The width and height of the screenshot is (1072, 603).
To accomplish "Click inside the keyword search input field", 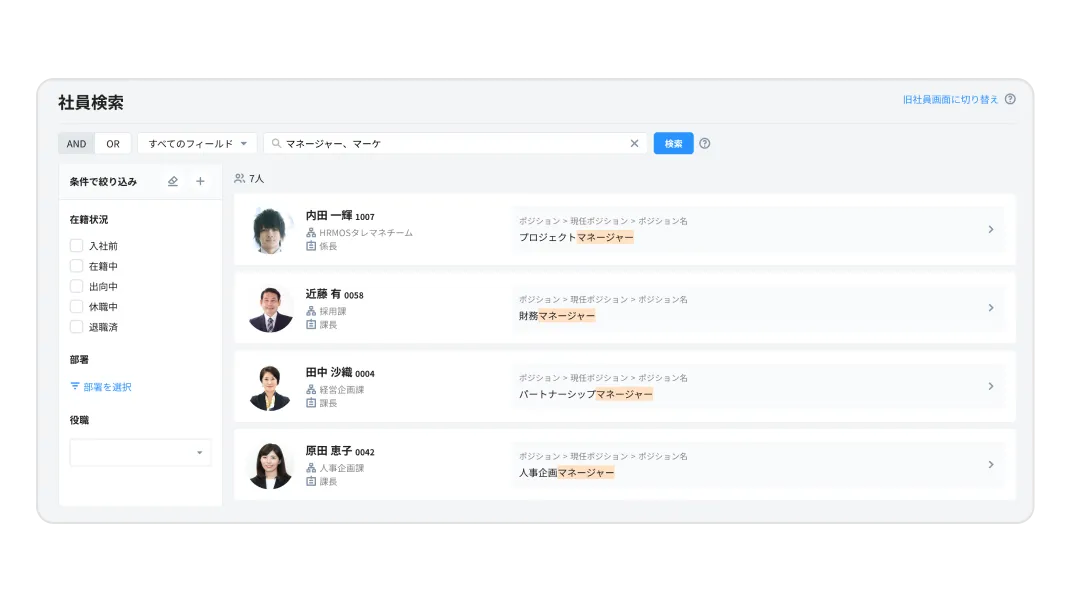I will click(450, 143).
